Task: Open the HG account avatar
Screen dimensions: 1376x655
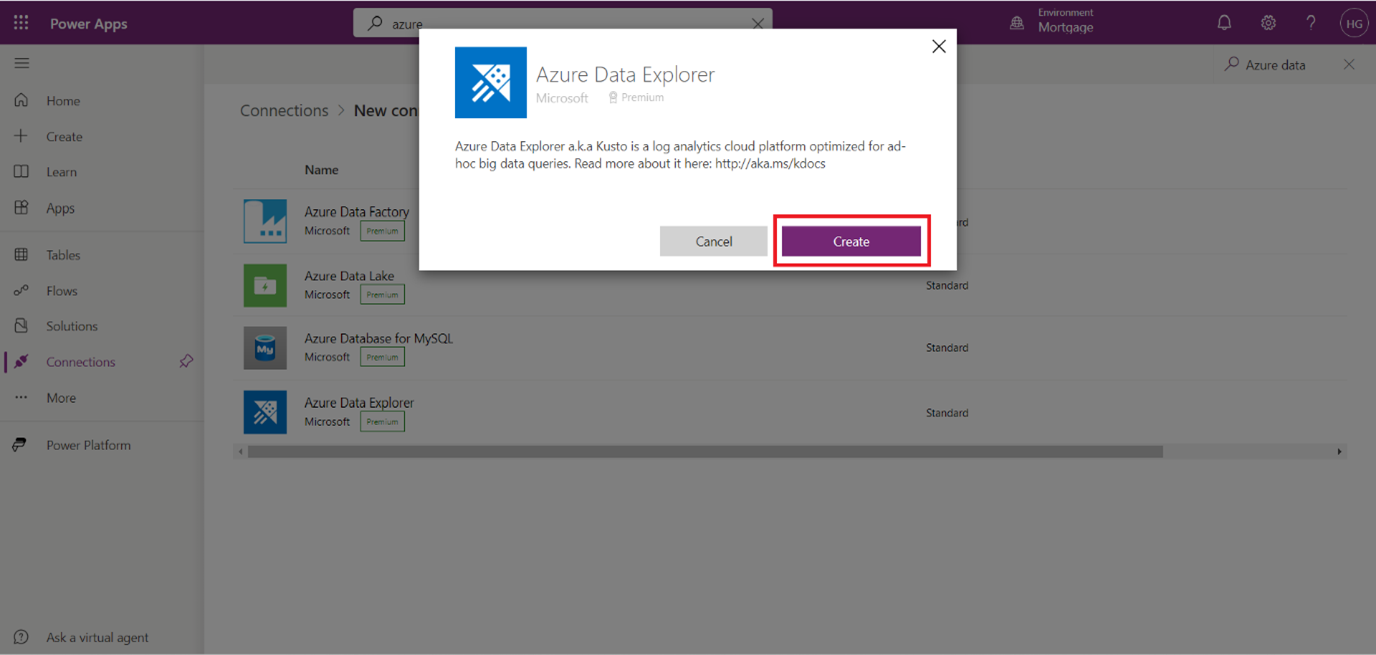Action: point(1353,23)
